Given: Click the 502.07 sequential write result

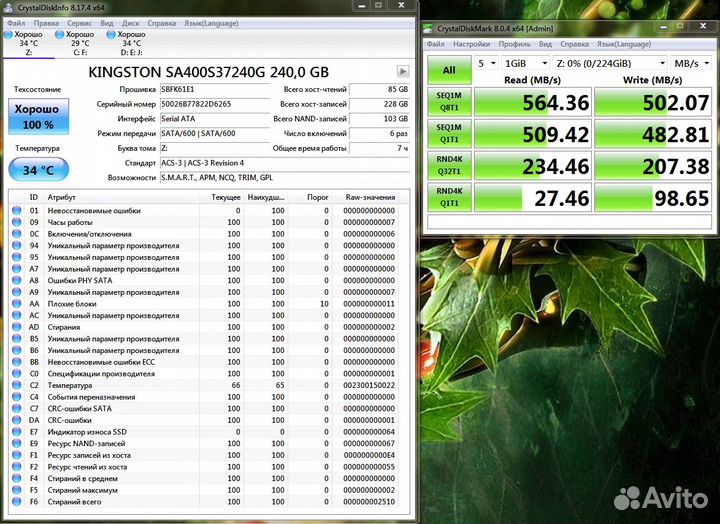Looking at the screenshot, I should click(653, 102).
